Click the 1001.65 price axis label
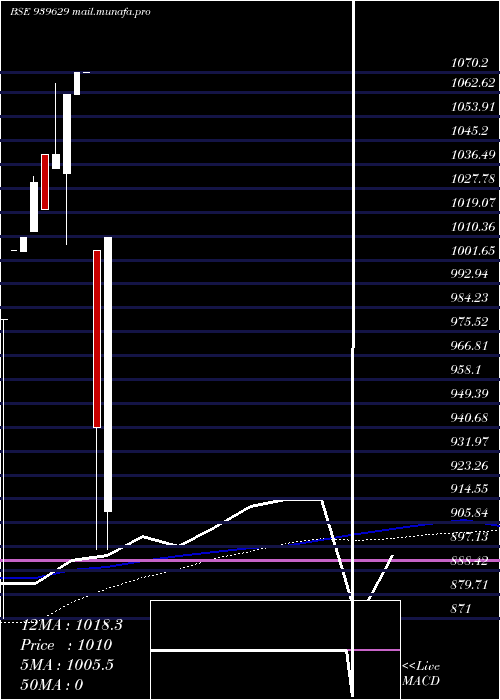This screenshot has width=500, height=700. [x=473, y=250]
